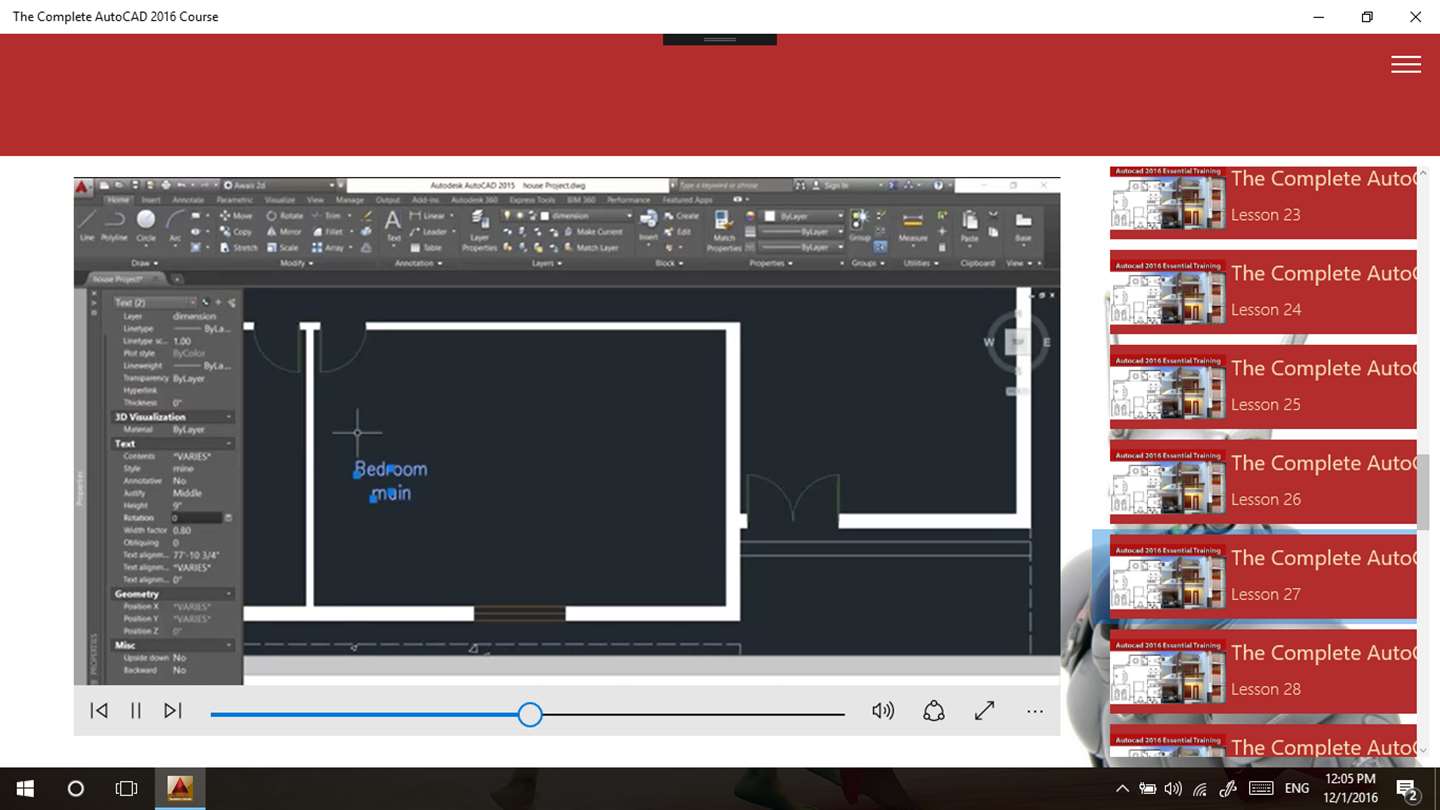Viewport: 1440px width, 810px height.
Task: Click the Copy tool in the video
Action: [x=236, y=232]
